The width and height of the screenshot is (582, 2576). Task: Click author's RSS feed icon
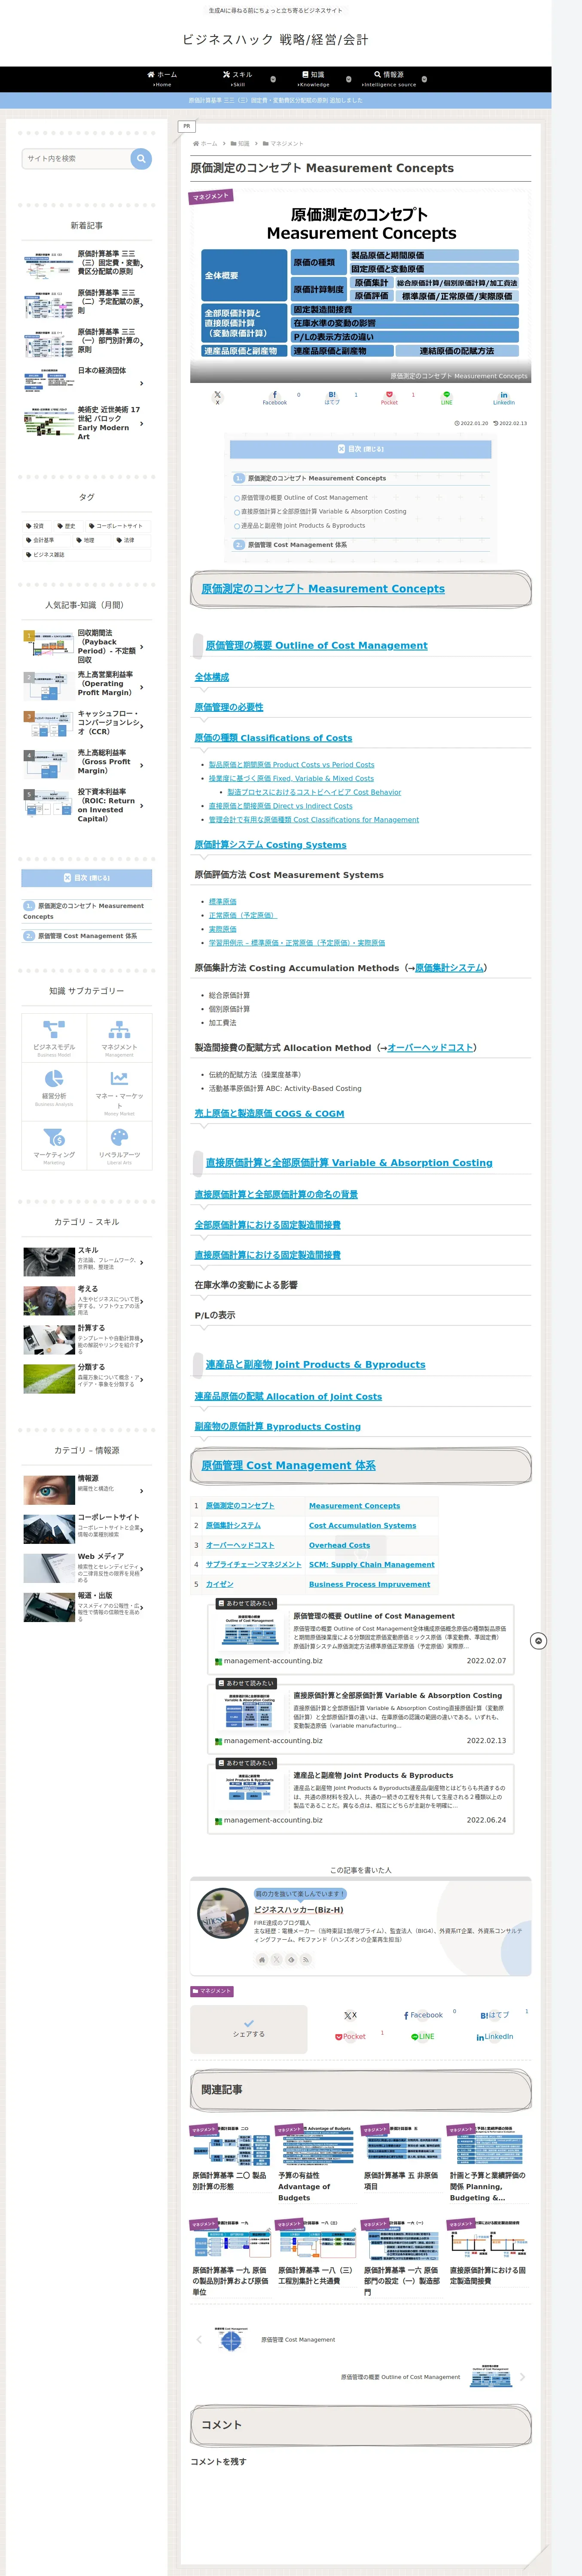pos(305,1959)
